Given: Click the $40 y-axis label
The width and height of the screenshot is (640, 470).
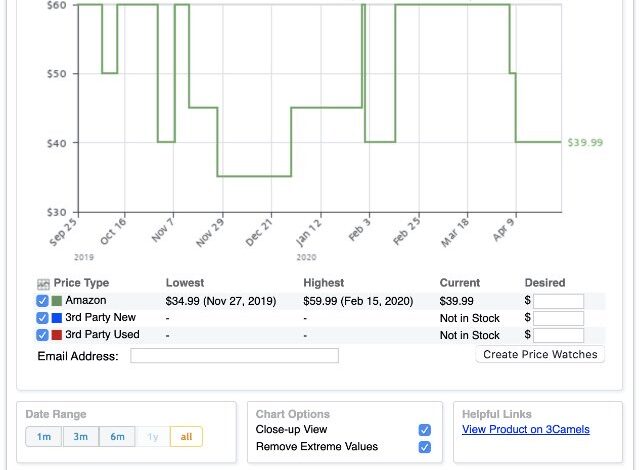Looking at the screenshot, I should 56,143.
